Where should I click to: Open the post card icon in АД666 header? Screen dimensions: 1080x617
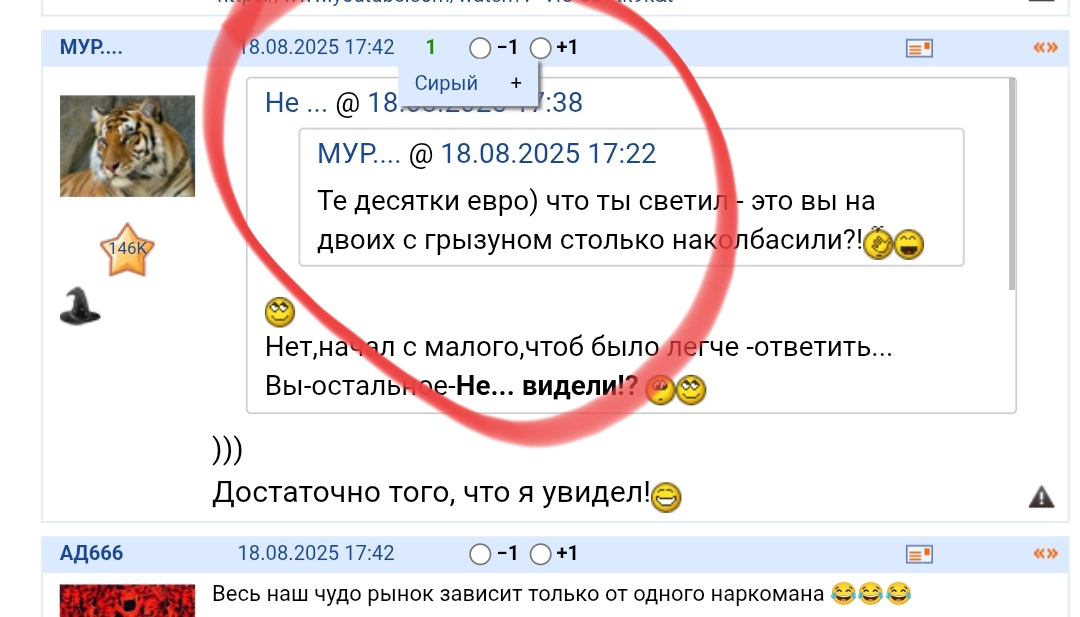pos(919,554)
